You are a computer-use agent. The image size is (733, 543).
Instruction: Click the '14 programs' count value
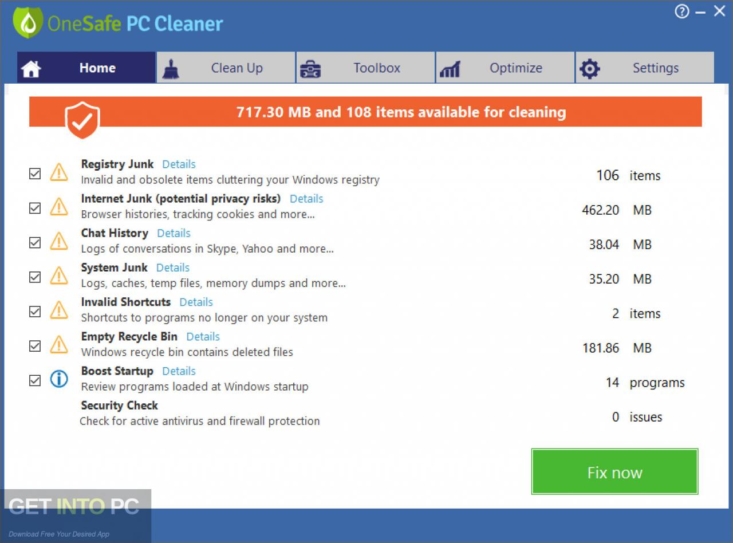point(645,383)
